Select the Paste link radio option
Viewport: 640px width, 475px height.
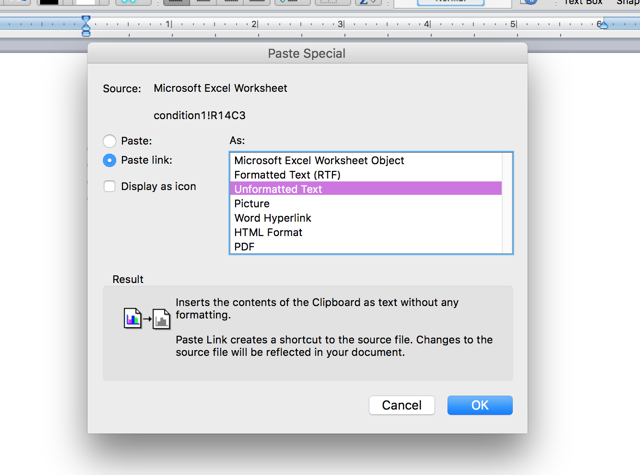point(109,160)
